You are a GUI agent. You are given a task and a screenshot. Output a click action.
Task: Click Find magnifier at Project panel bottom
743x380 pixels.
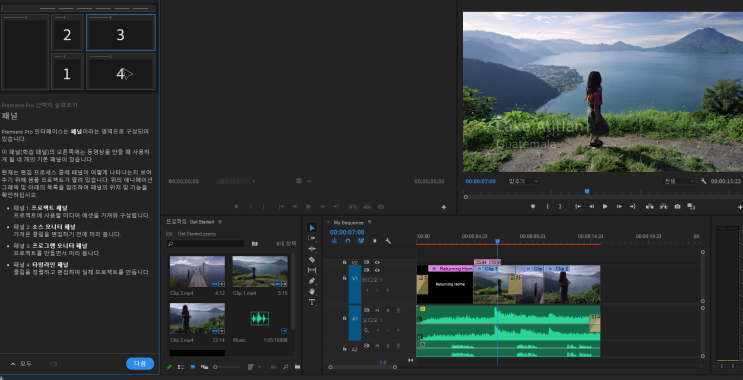tap(286, 367)
